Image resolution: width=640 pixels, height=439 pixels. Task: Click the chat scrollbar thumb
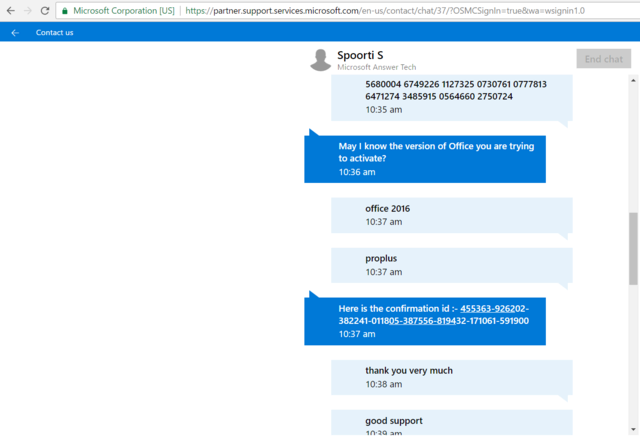pyautogui.click(x=633, y=248)
